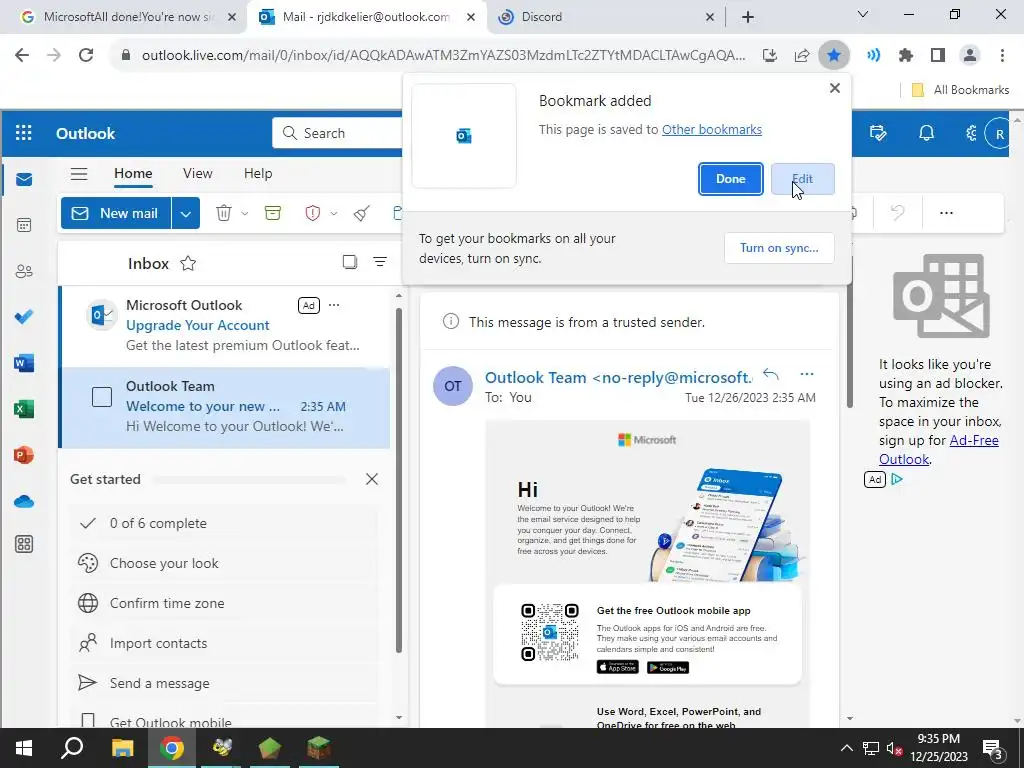Check the Outlook Team message checkbox
This screenshot has height=768, width=1024.
[x=102, y=397]
